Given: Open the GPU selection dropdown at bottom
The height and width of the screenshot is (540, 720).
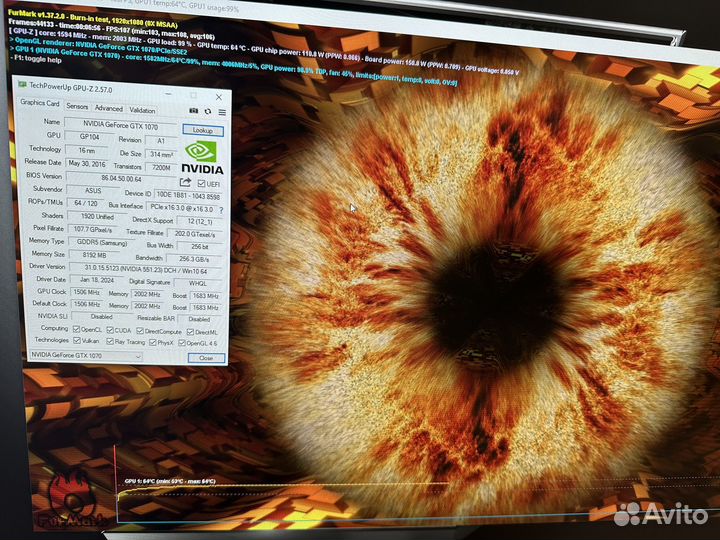Looking at the screenshot, I should pos(85,354).
